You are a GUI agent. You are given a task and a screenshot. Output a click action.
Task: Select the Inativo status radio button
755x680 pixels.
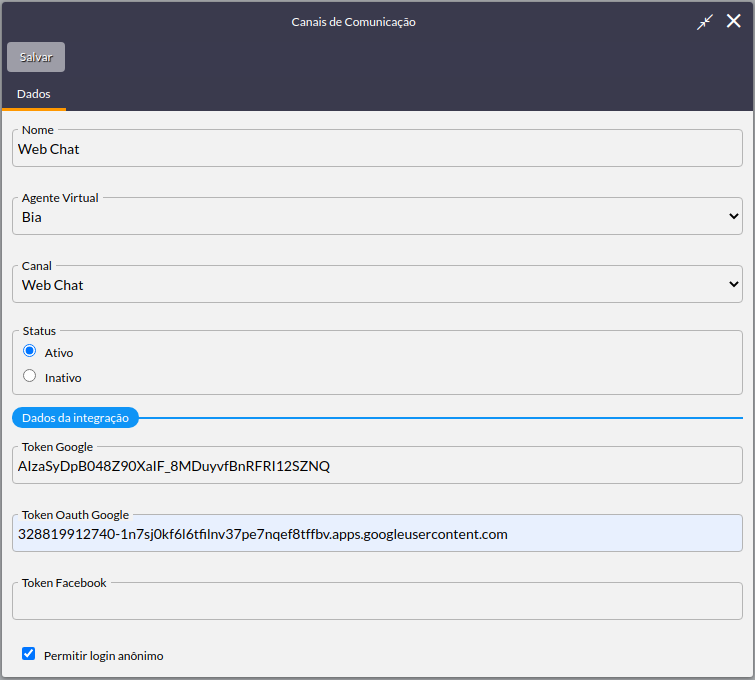tap(29, 376)
